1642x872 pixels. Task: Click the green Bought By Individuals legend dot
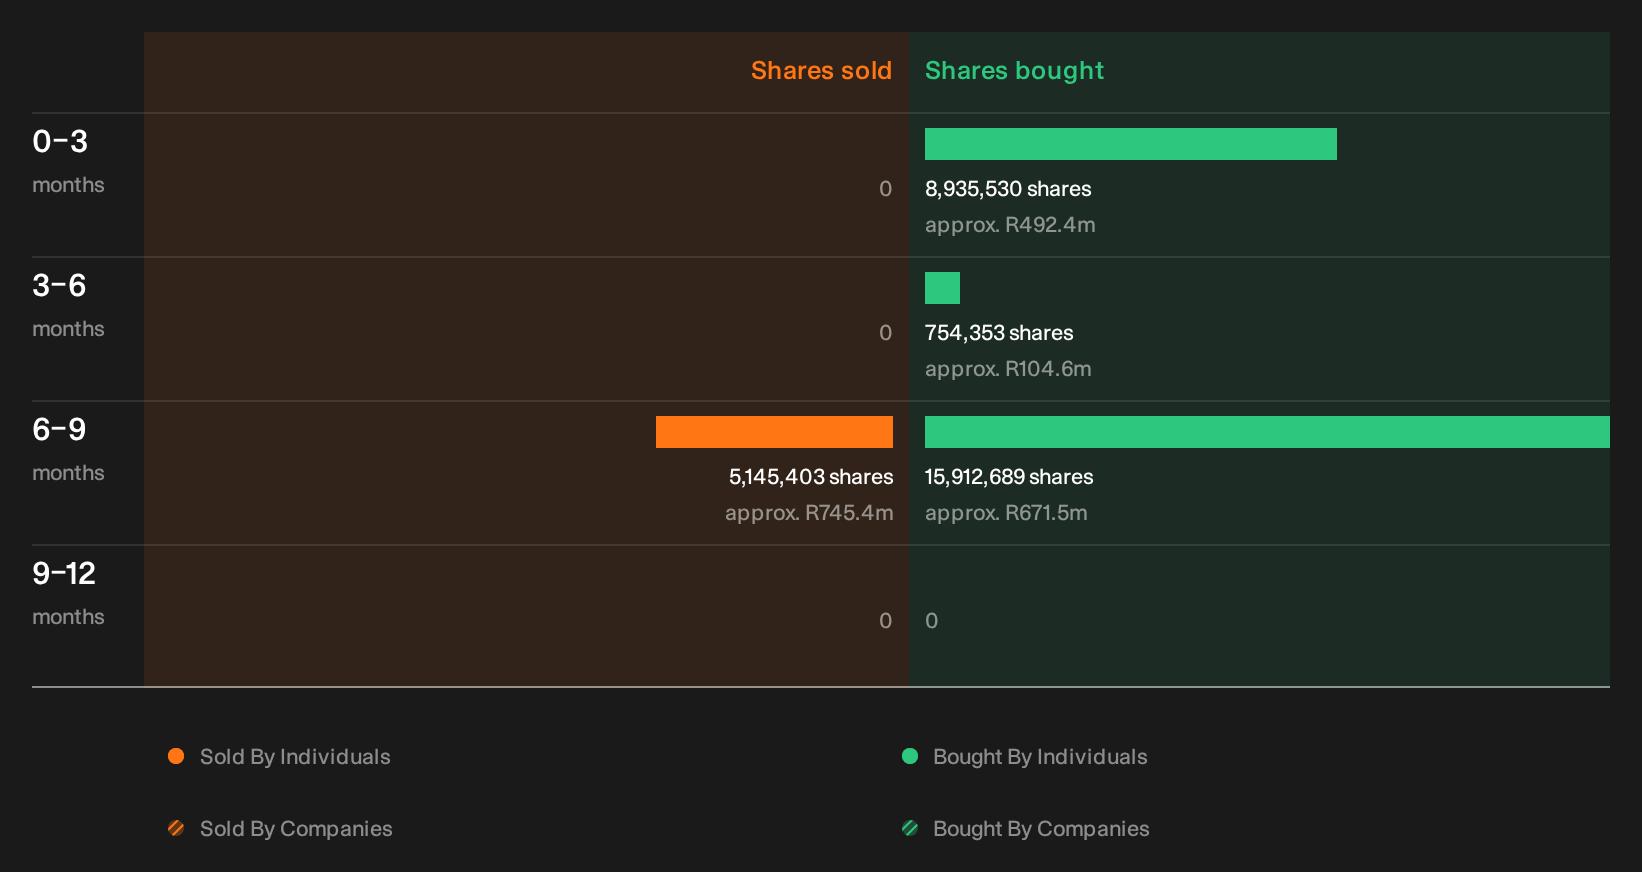click(x=910, y=756)
